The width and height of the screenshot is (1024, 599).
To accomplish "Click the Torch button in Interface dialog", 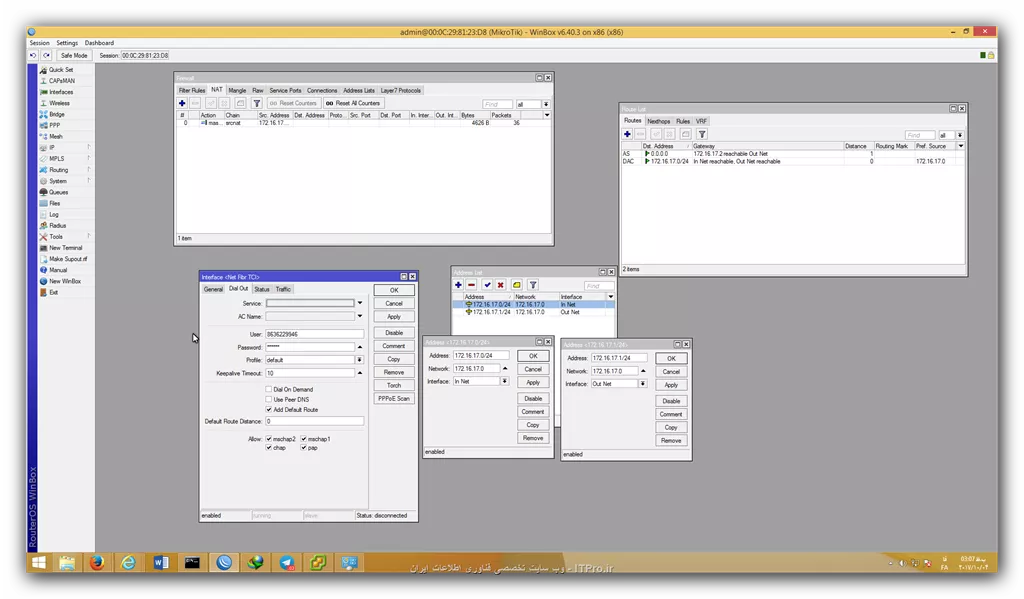I will point(394,385).
